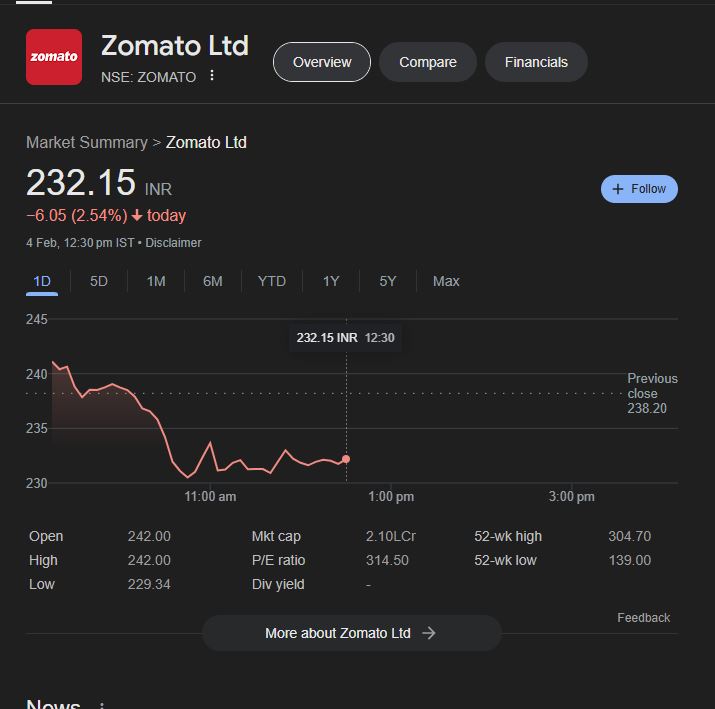Click the P/E ratio value 314.50
715x709 pixels.
(x=387, y=560)
